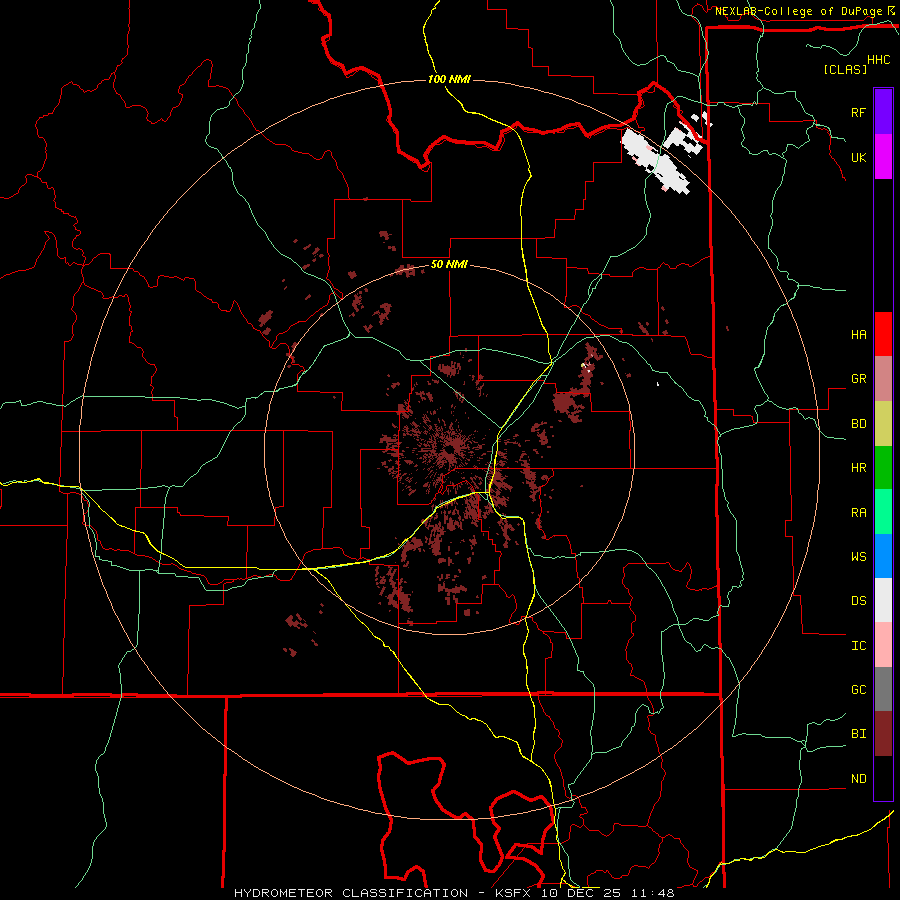Click the 10 DEC 25 date stamp

pyautogui.click(x=580, y=893)
